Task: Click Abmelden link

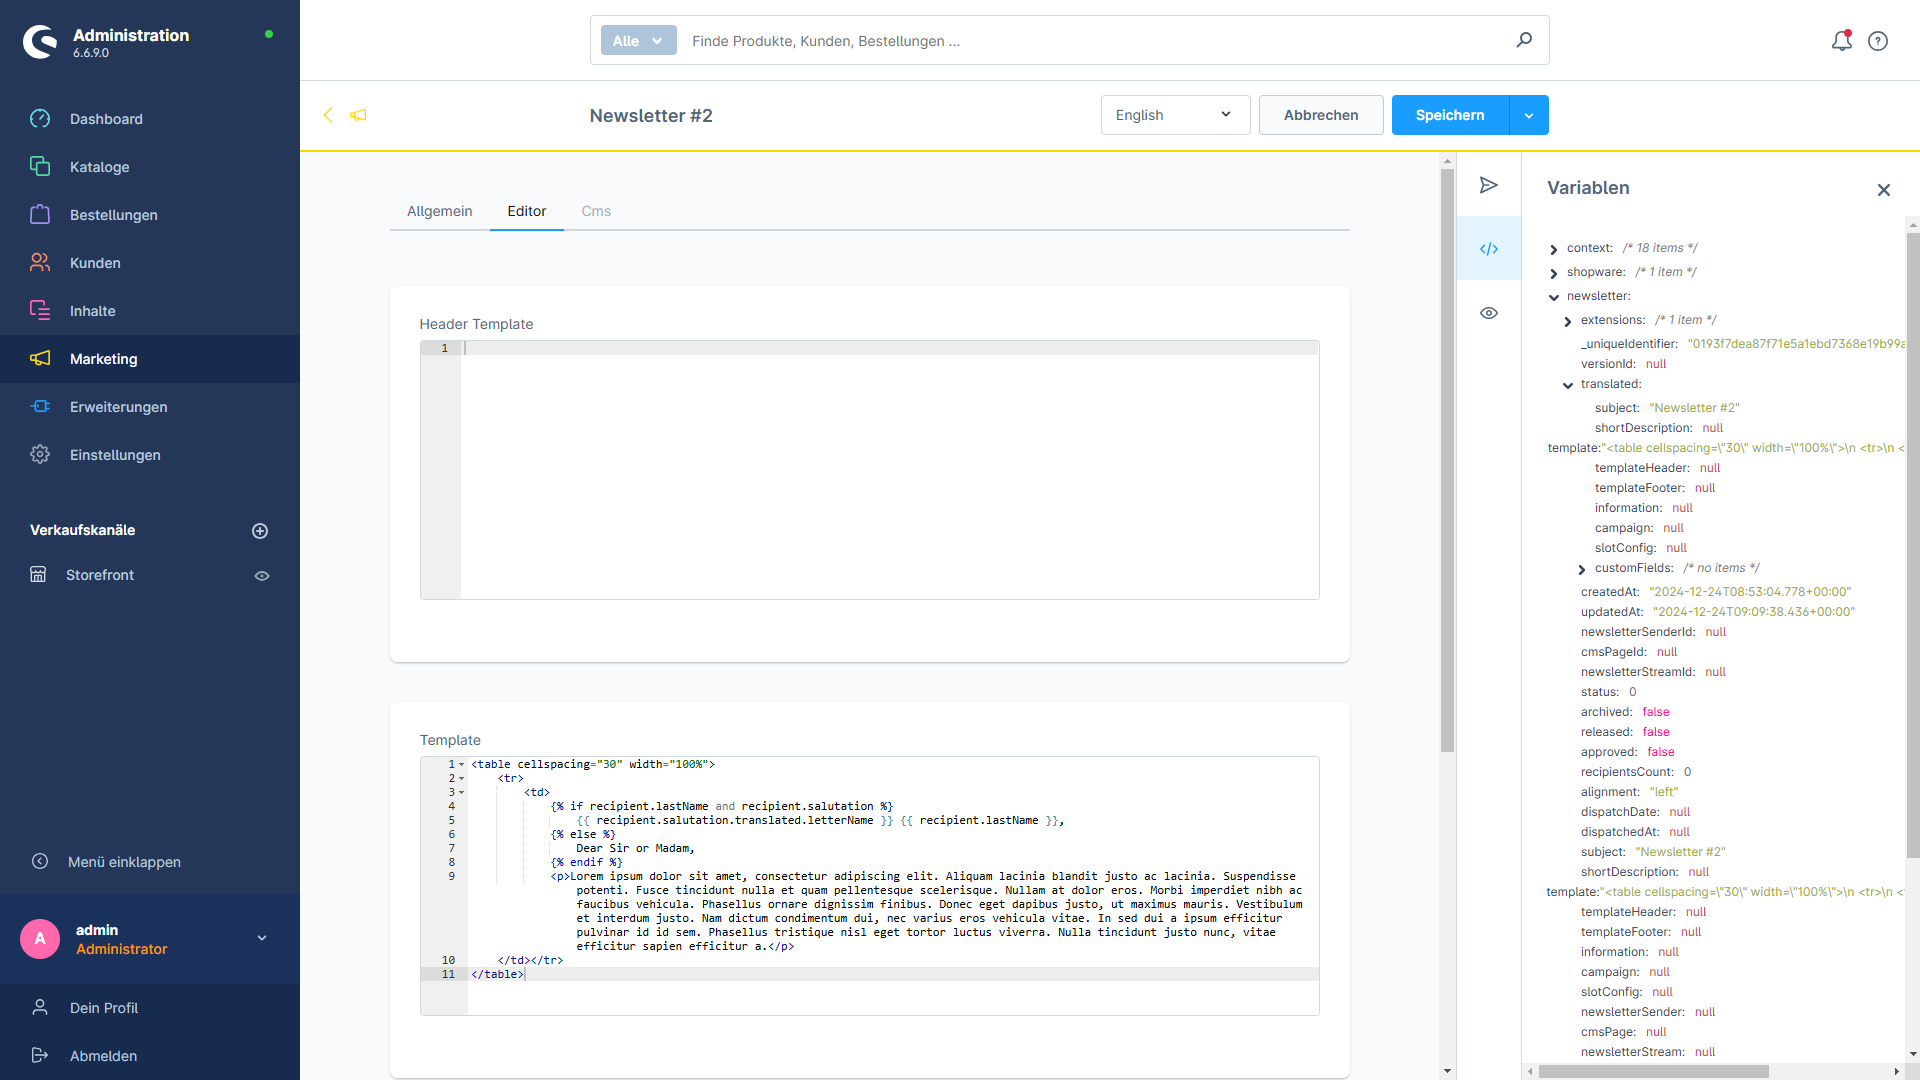Action: [104, 1056]
